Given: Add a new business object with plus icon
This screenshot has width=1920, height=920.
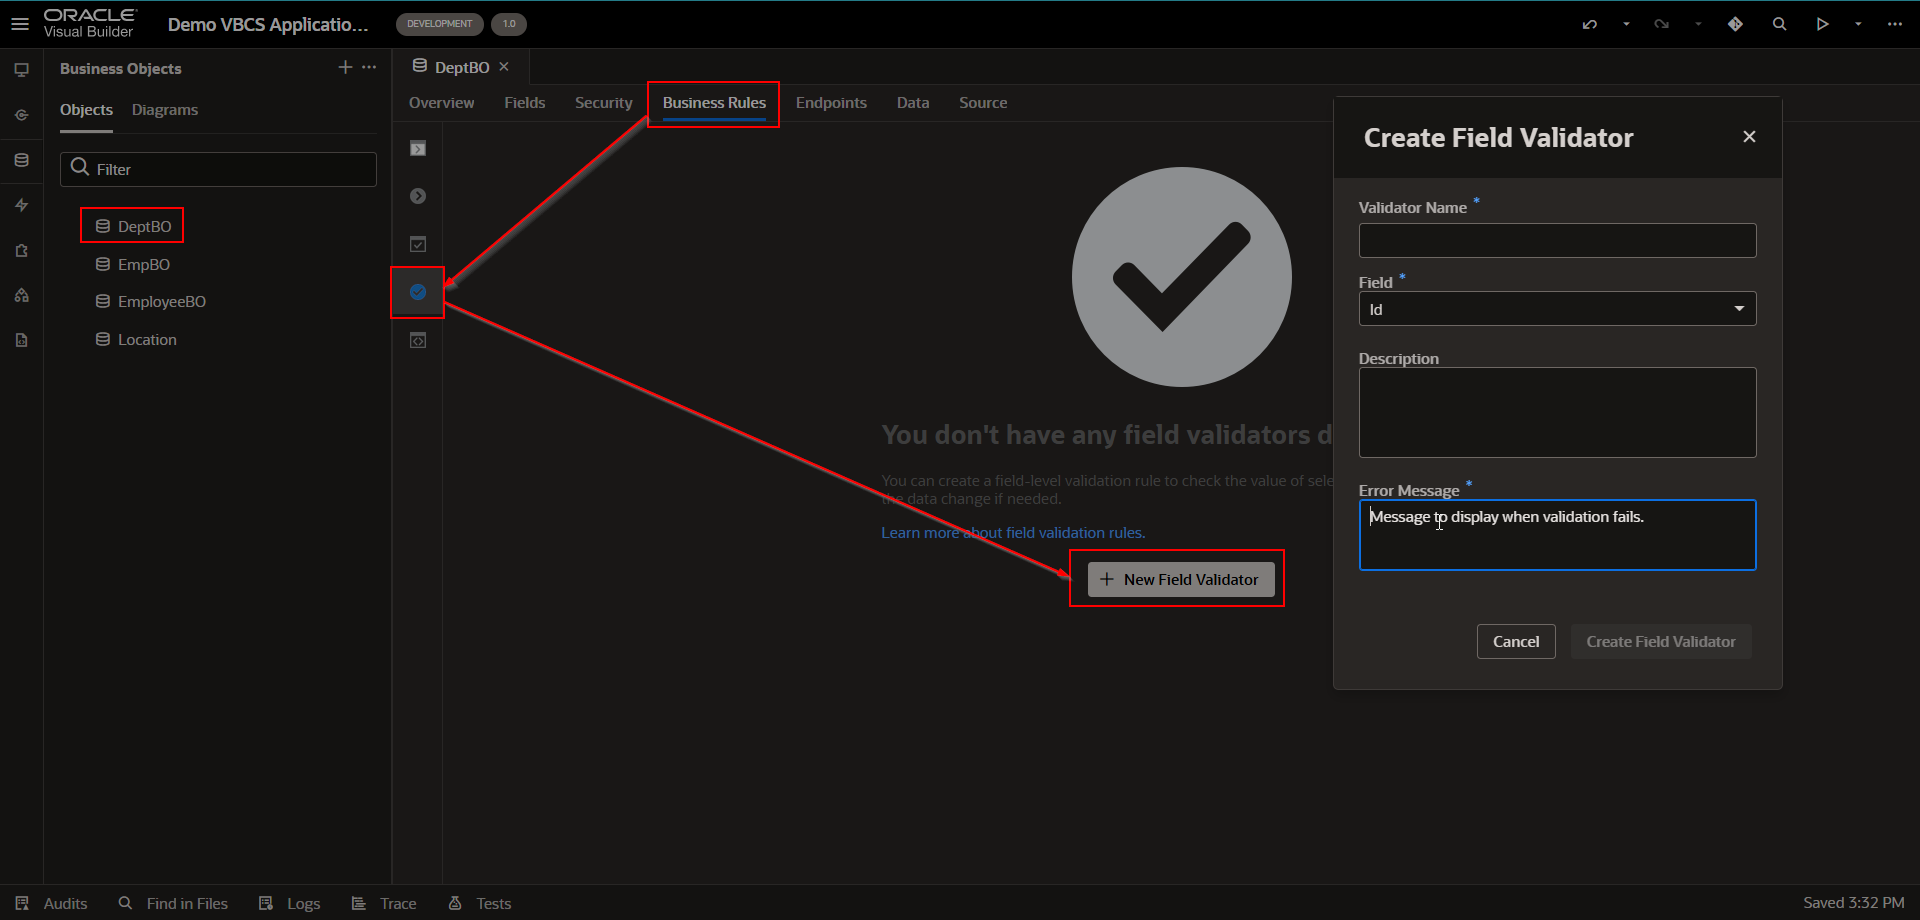Looking at the screenshot, I should [x=345, y=67].
